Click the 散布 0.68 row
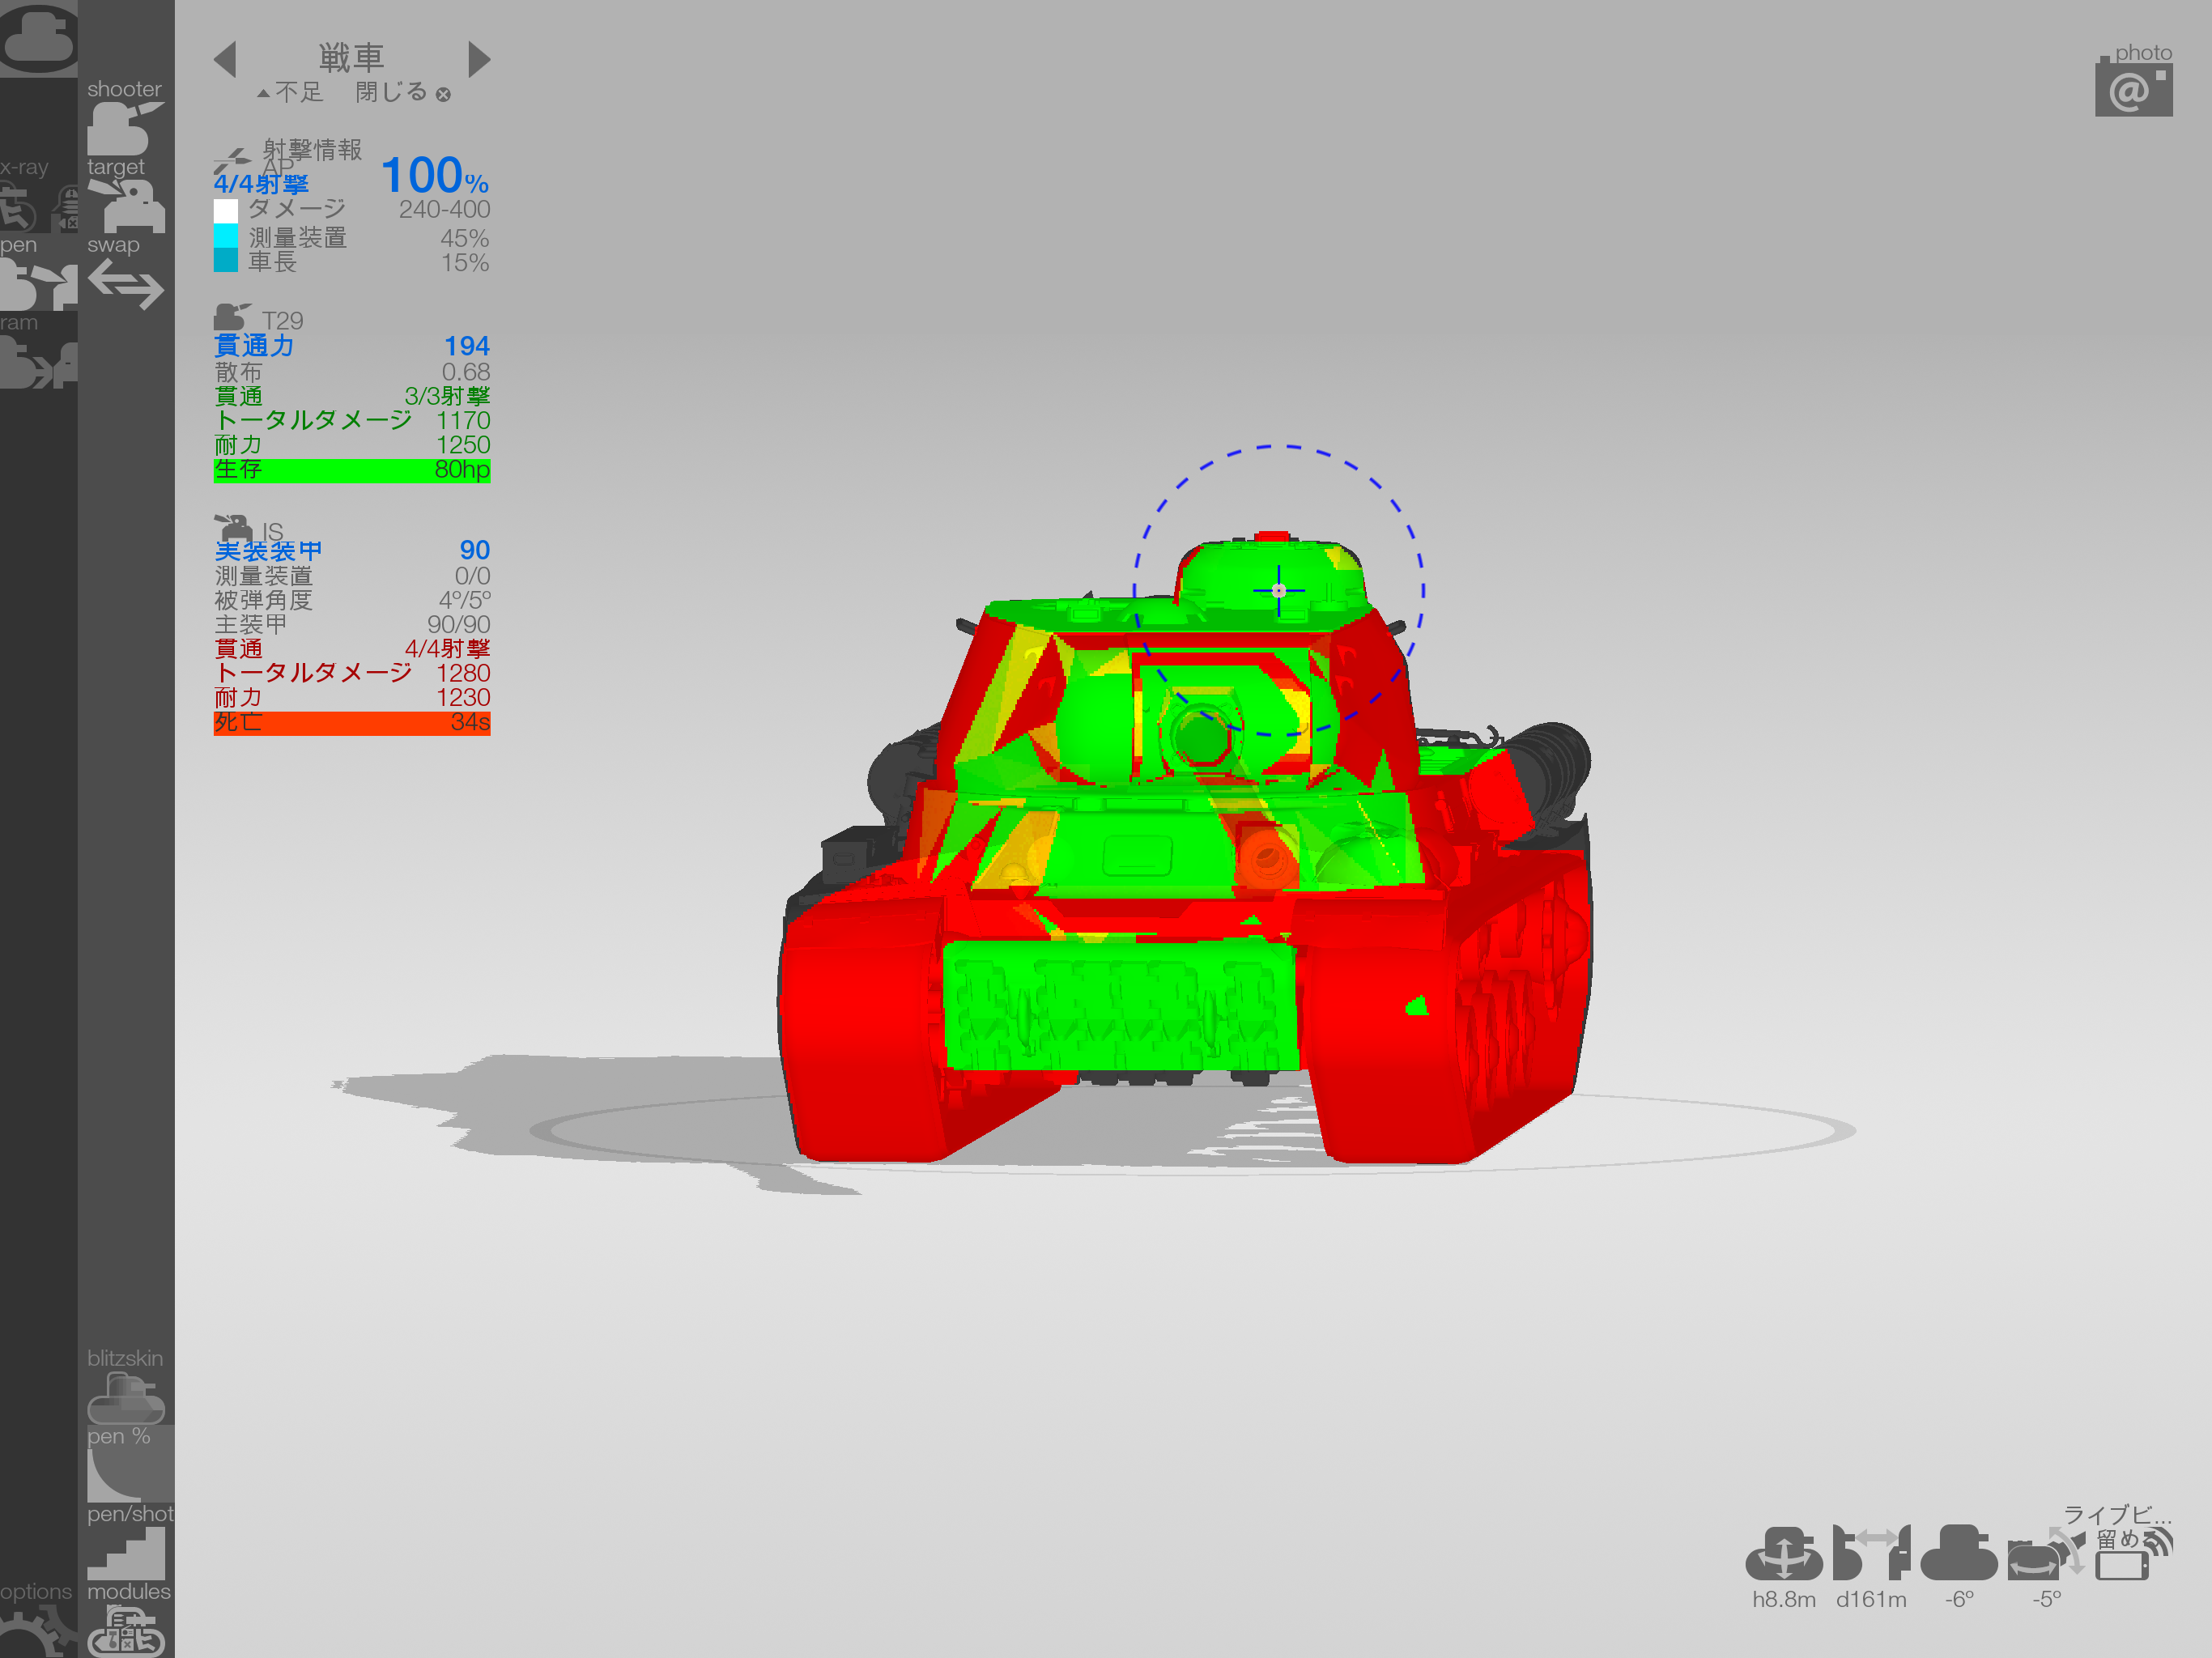 pyautogui.click(x=352, y=372)
